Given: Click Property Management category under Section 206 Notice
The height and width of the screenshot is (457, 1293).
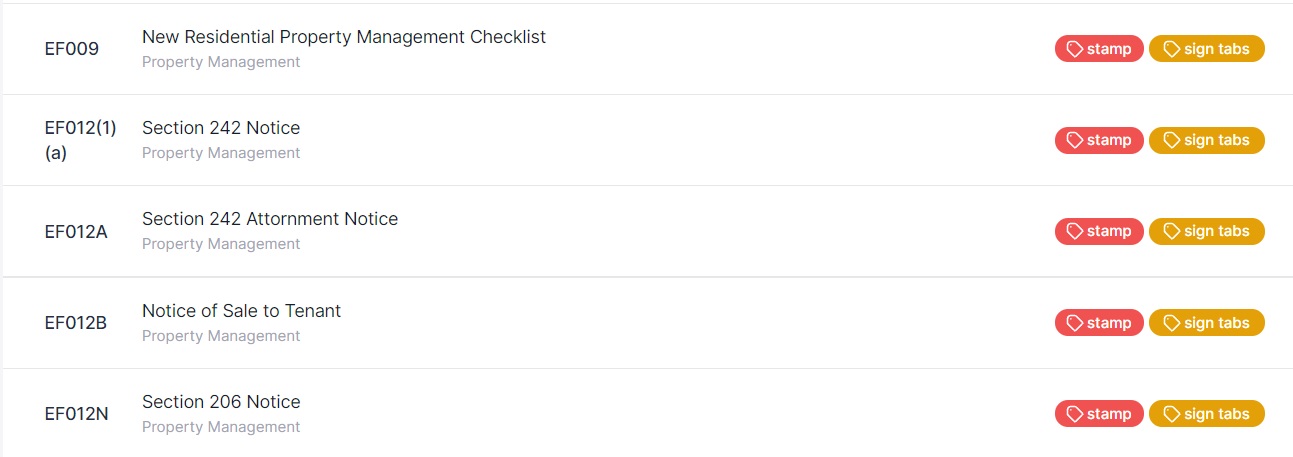Looking at the screenshot, I should 220,427.
